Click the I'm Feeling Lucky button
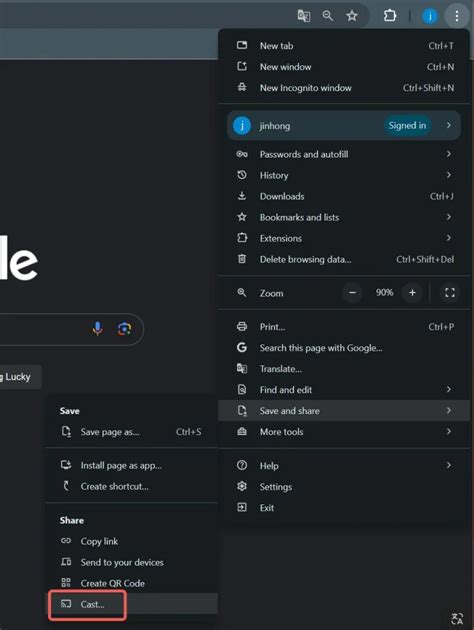This screenshot has width=474, height=630. 18,377
